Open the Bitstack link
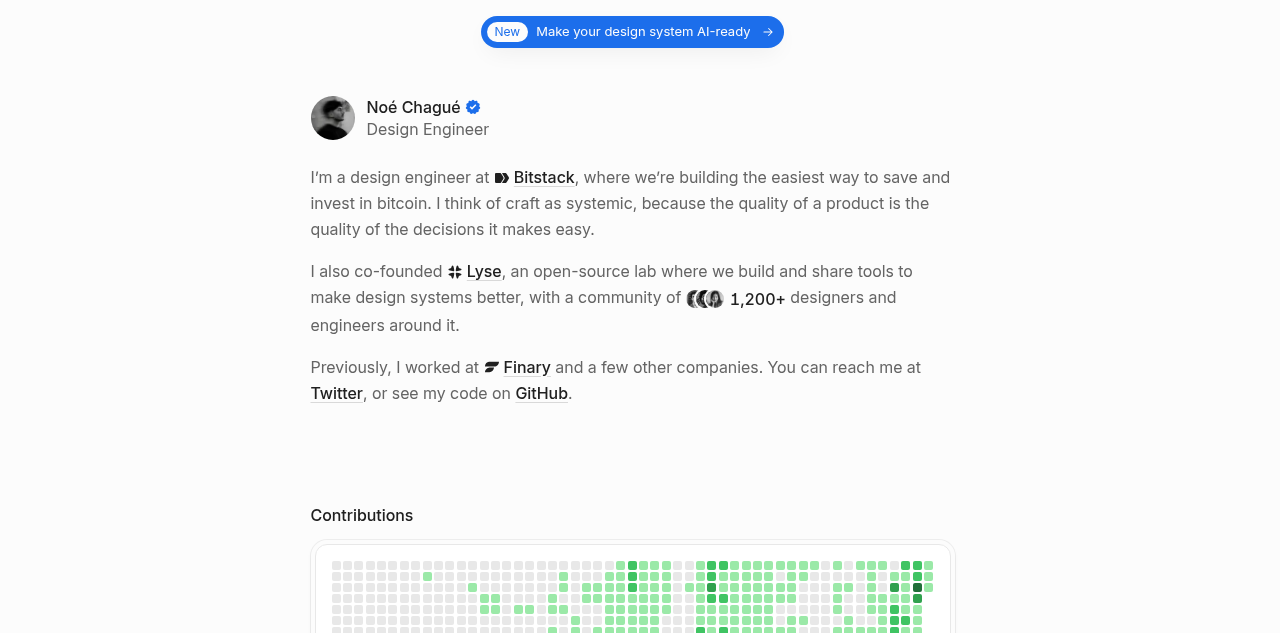 [x=544, y=177]
